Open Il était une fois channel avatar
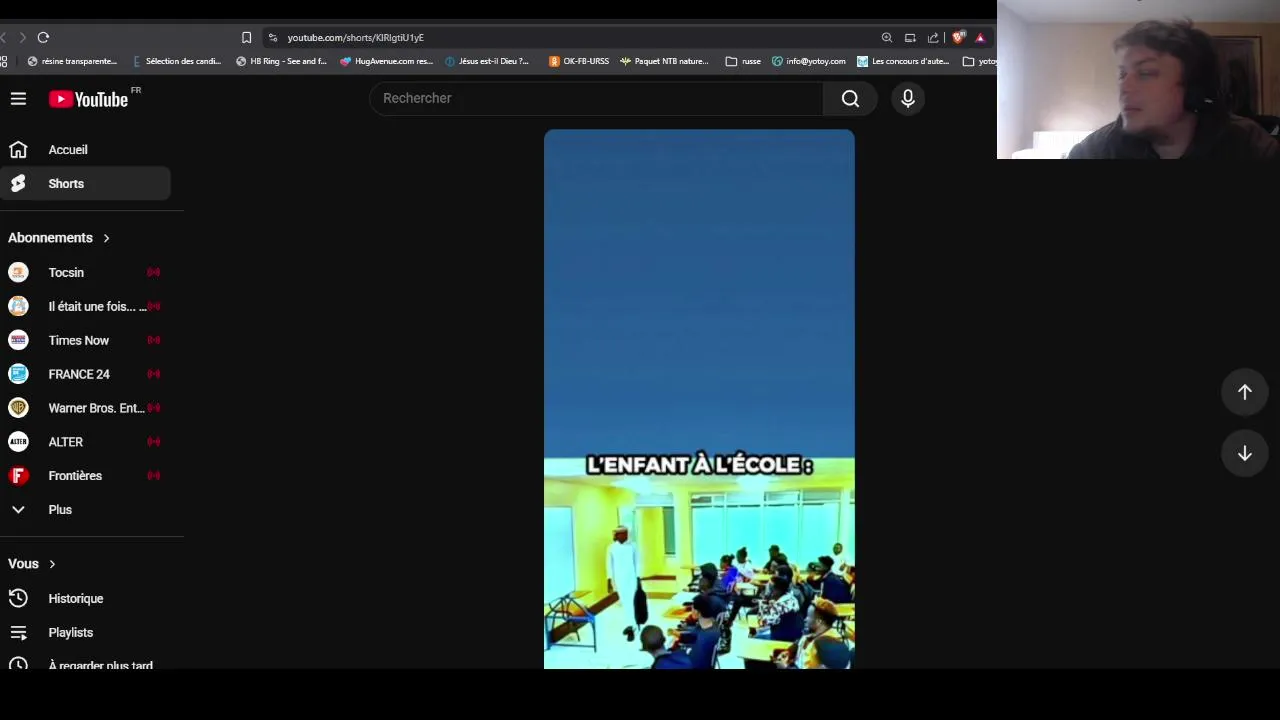This screenshot has width=1280, height=720. click(18, 306)
